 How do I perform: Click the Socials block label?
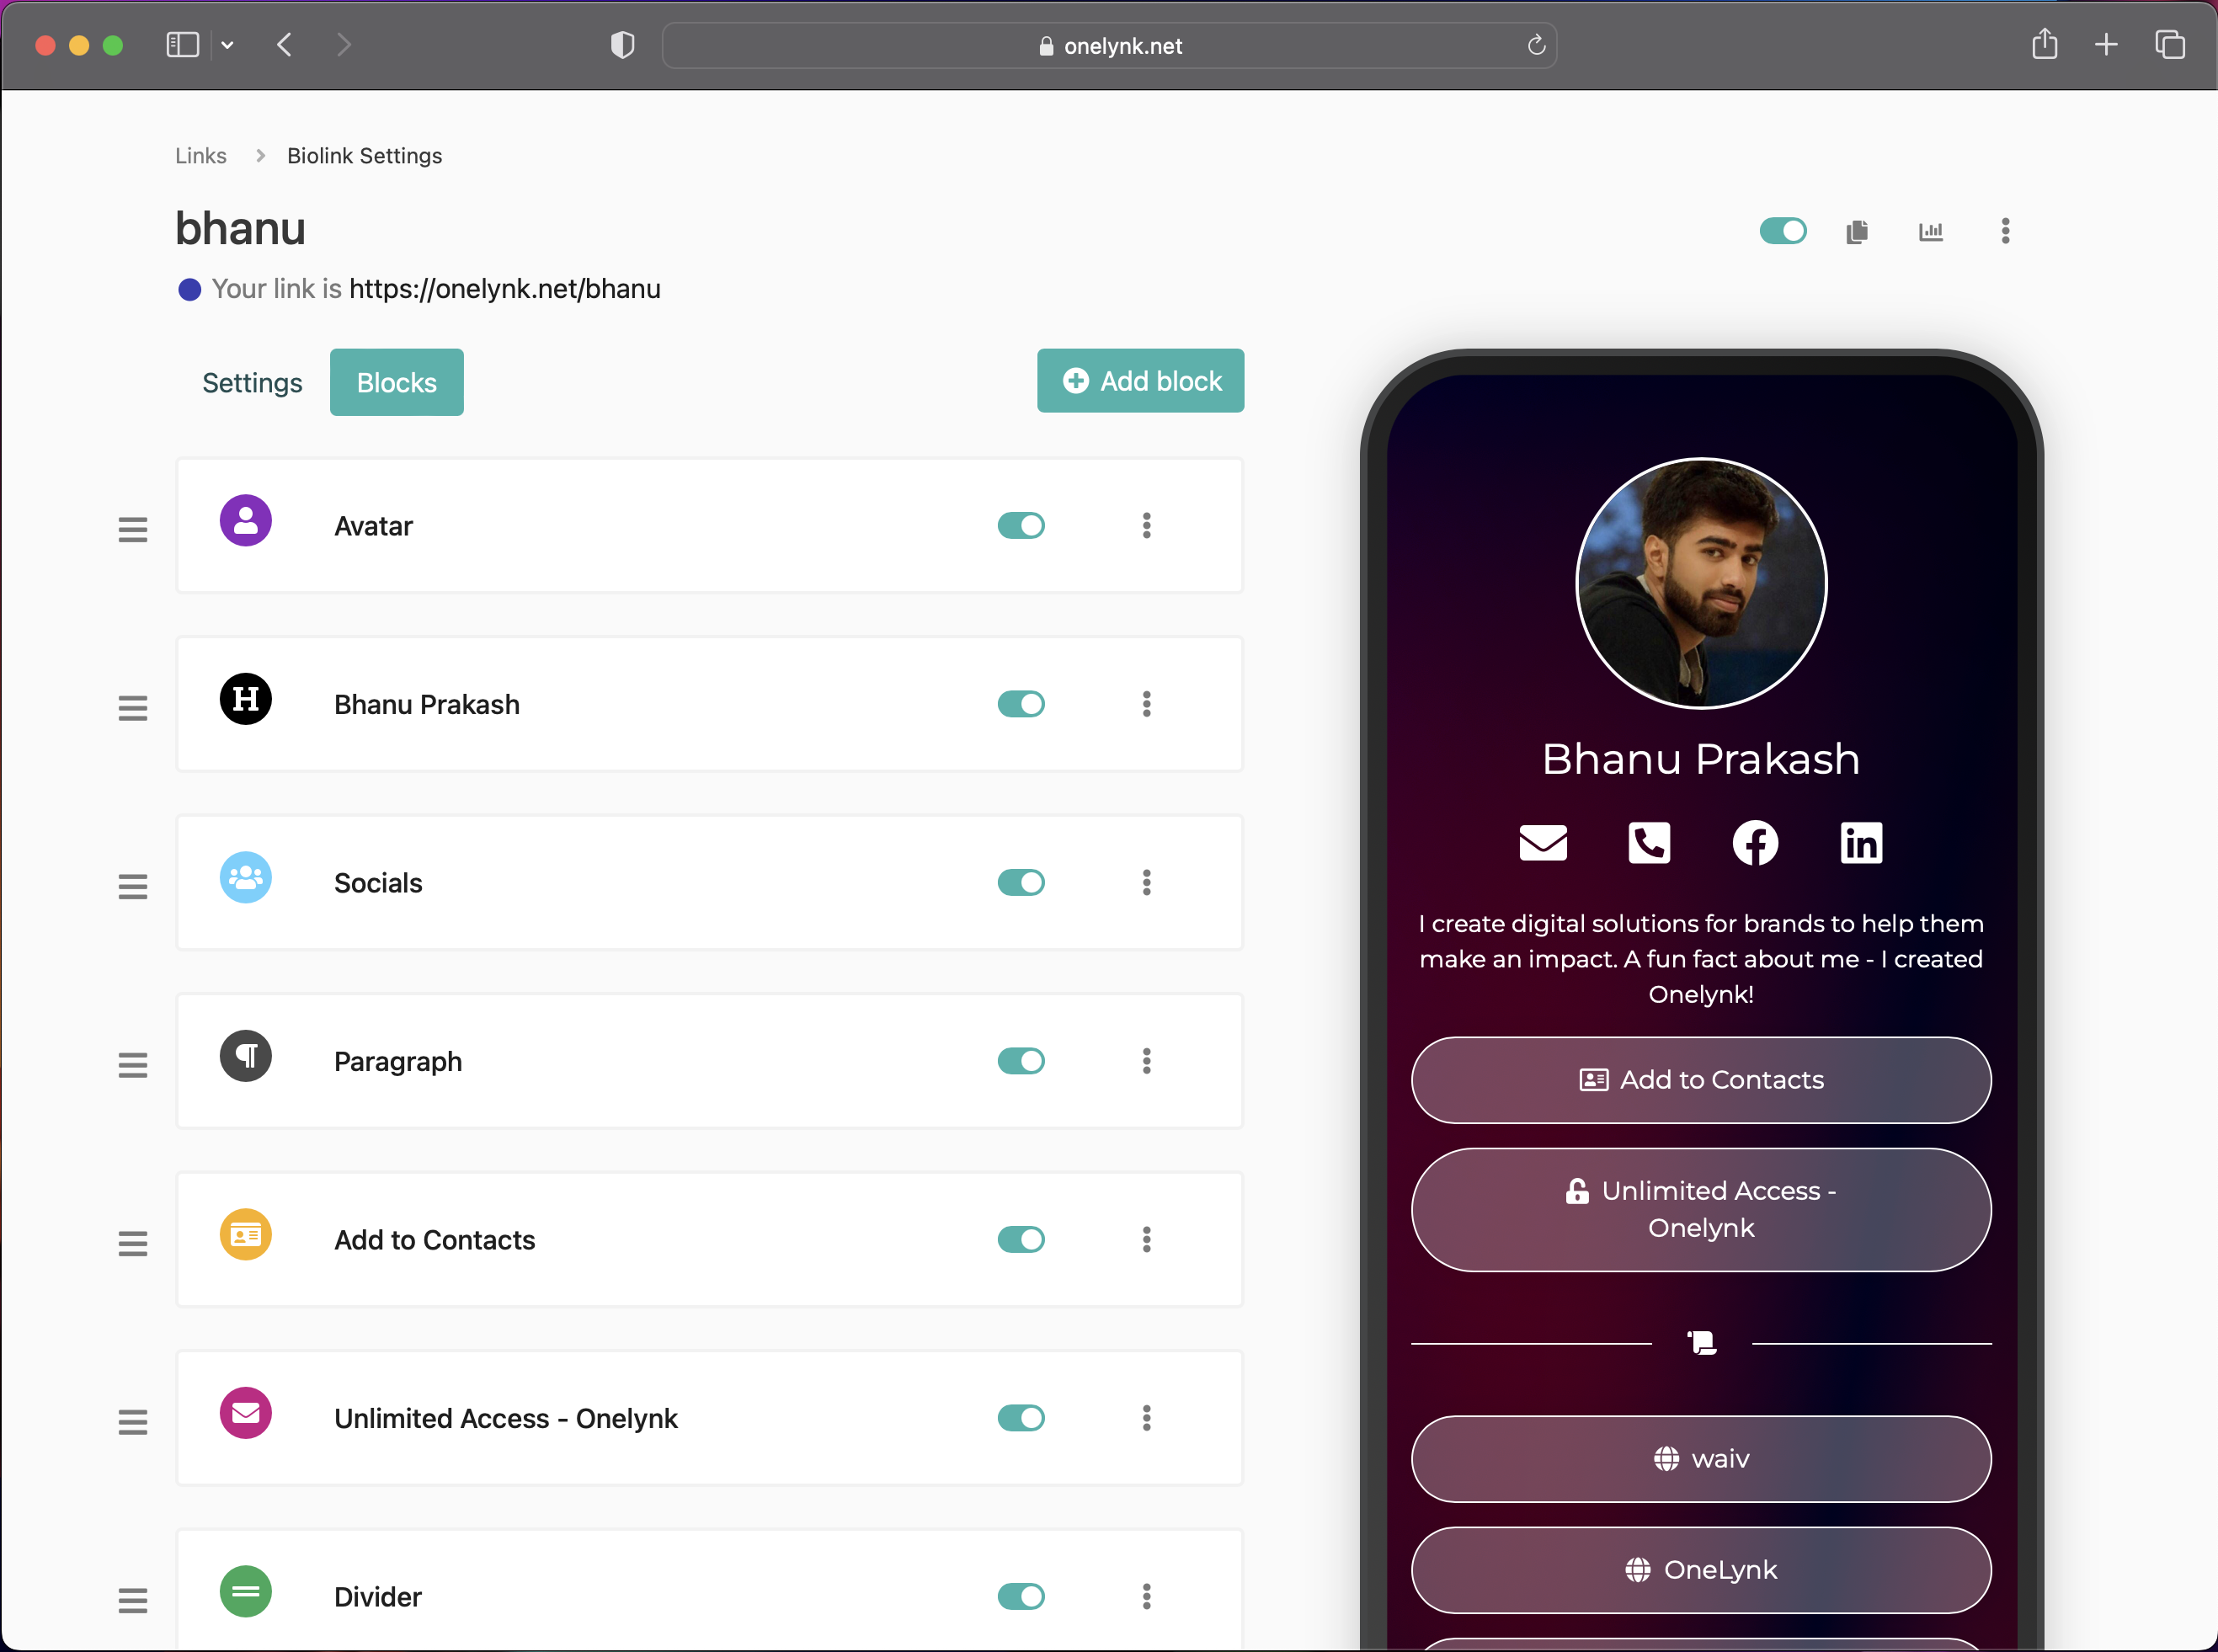378,883
